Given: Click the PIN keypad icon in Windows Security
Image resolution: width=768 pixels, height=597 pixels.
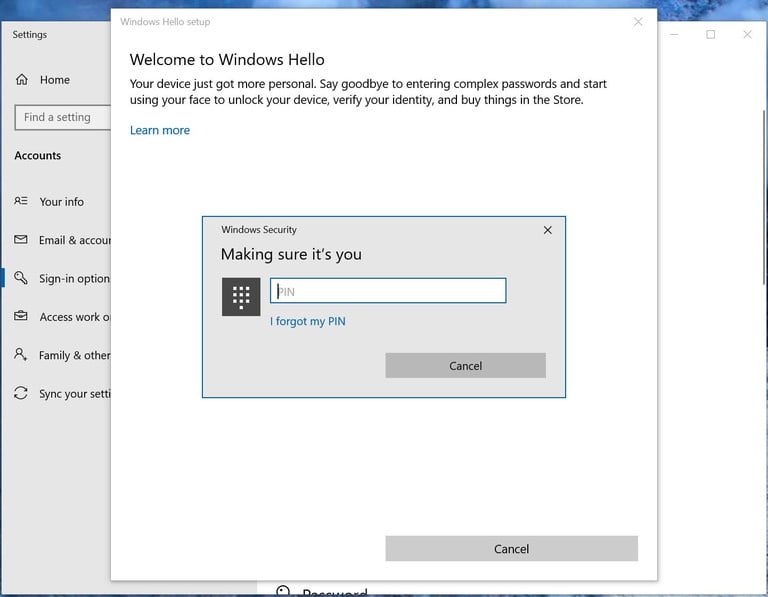Looking at the screenshot, I should pos(241,297).
